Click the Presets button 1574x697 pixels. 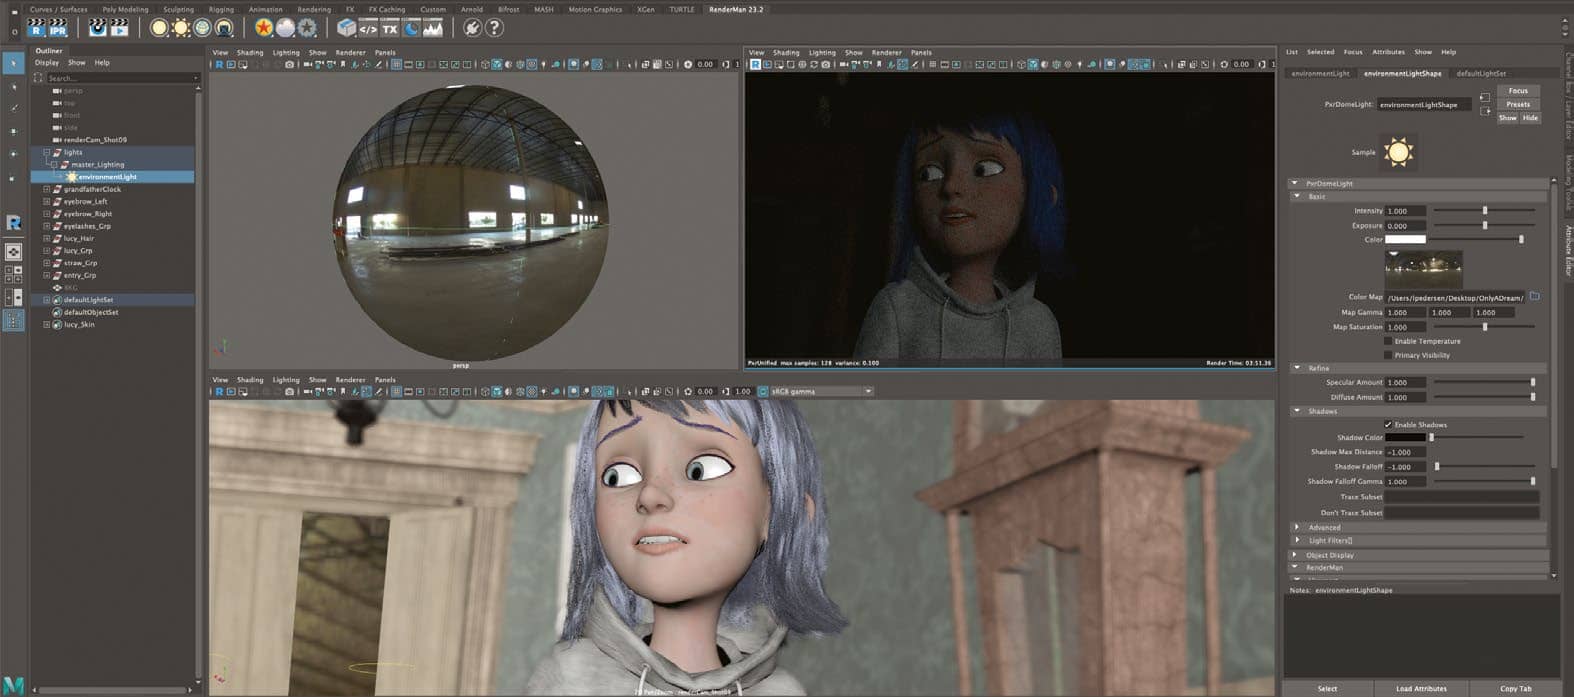[1518, 104]
